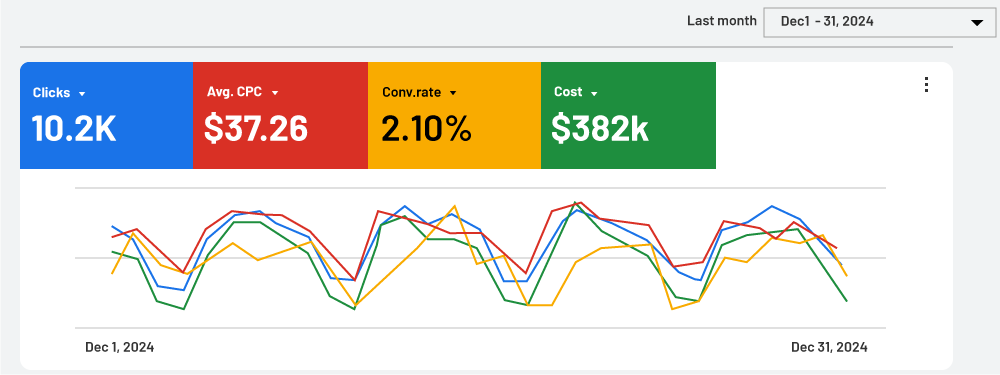Open the three-dot more options menu
Viewport: 1000px width, 375px height.
927,85
